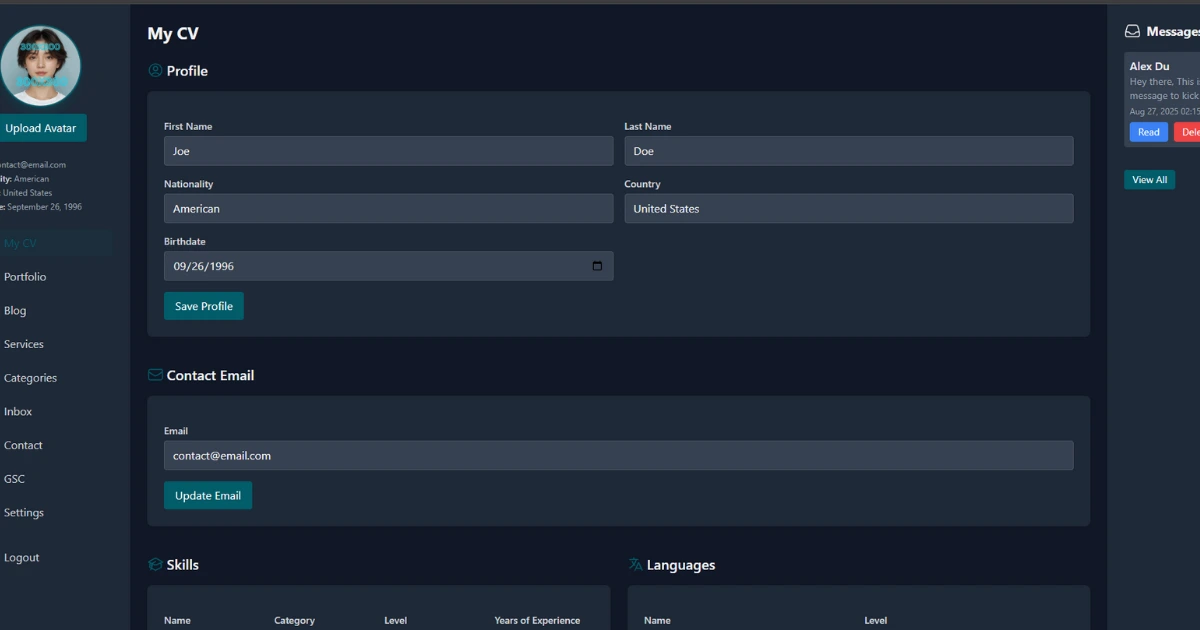Focus the First Name input field
This screenshot has width=1200, height=630.
388,151
